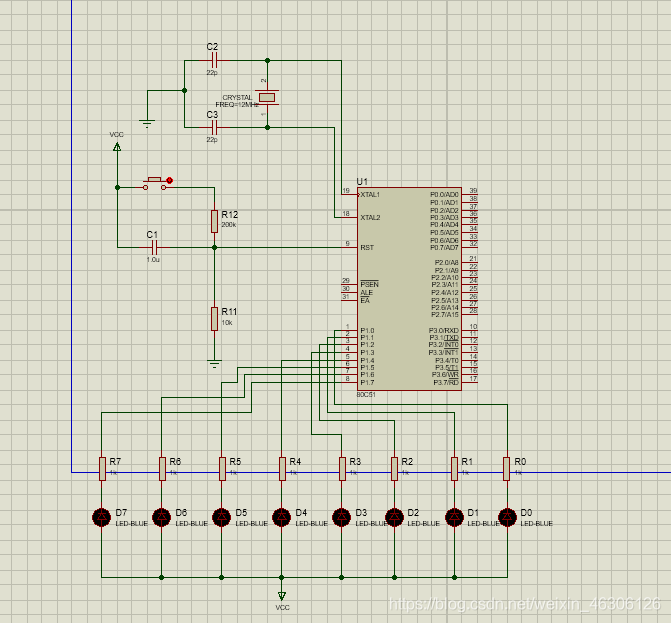Select resistor R11 symbol

[214, 319]
